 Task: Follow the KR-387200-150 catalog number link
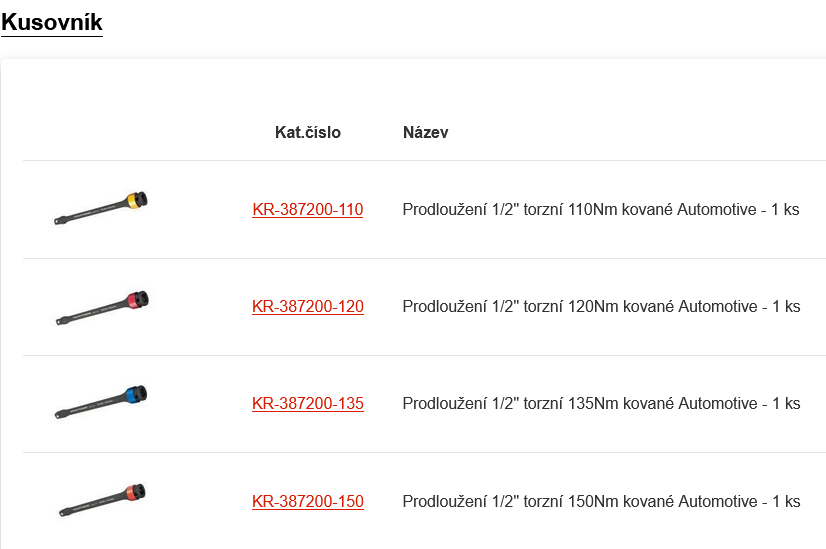[x=307, y=502]
